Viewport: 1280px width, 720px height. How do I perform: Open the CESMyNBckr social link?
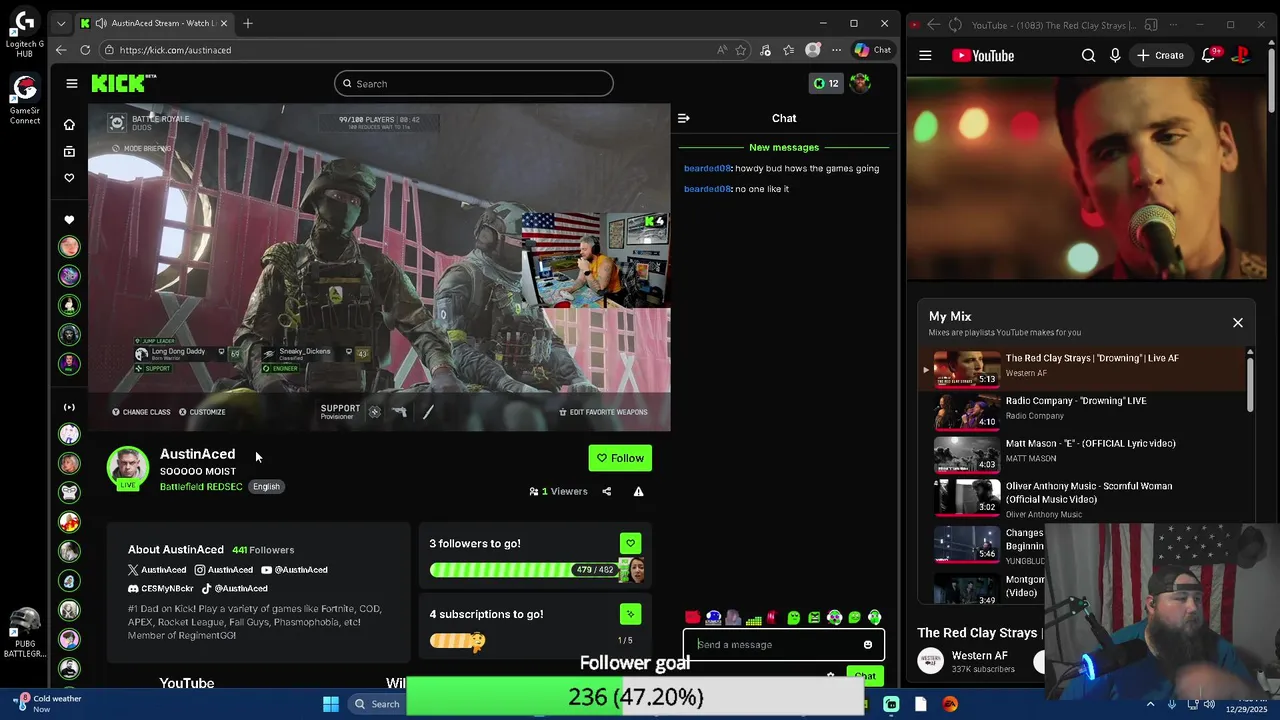click(161, 589)
